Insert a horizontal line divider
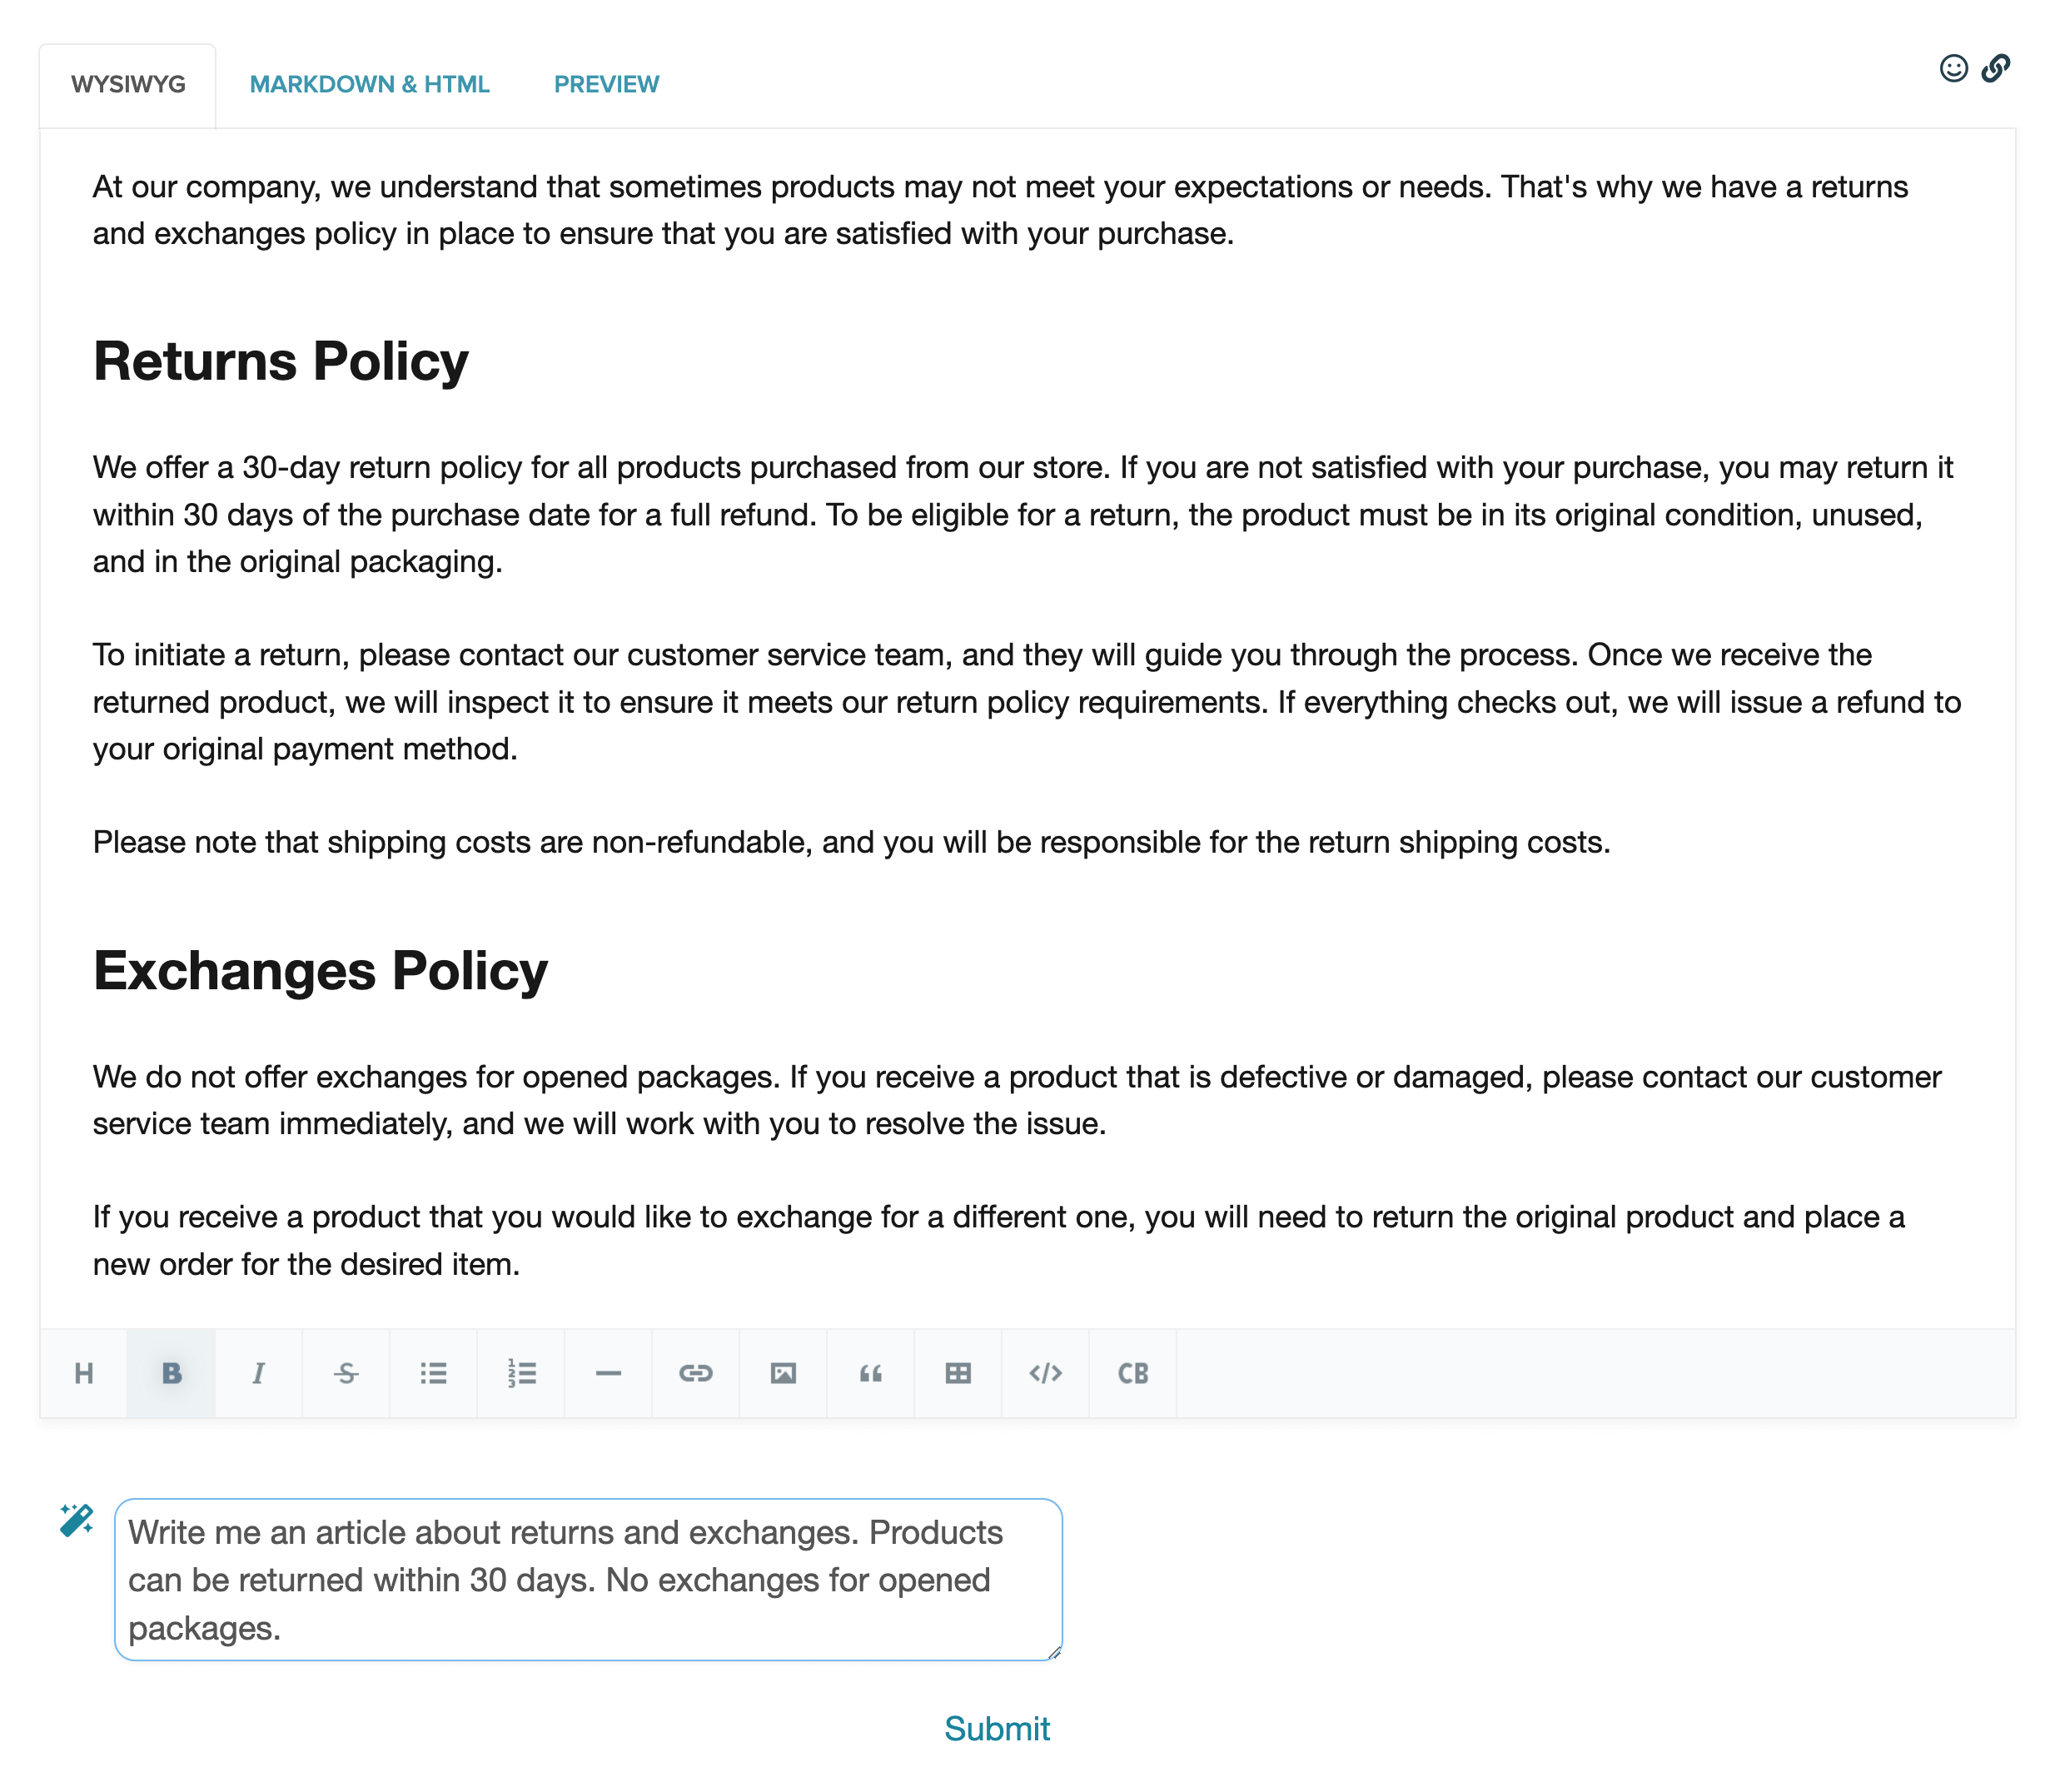 (608, 1373)
